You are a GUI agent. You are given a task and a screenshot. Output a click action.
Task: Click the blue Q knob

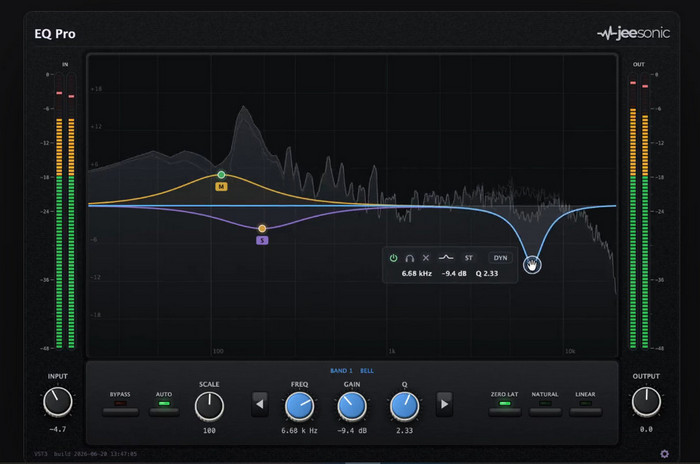pos(404,406)
